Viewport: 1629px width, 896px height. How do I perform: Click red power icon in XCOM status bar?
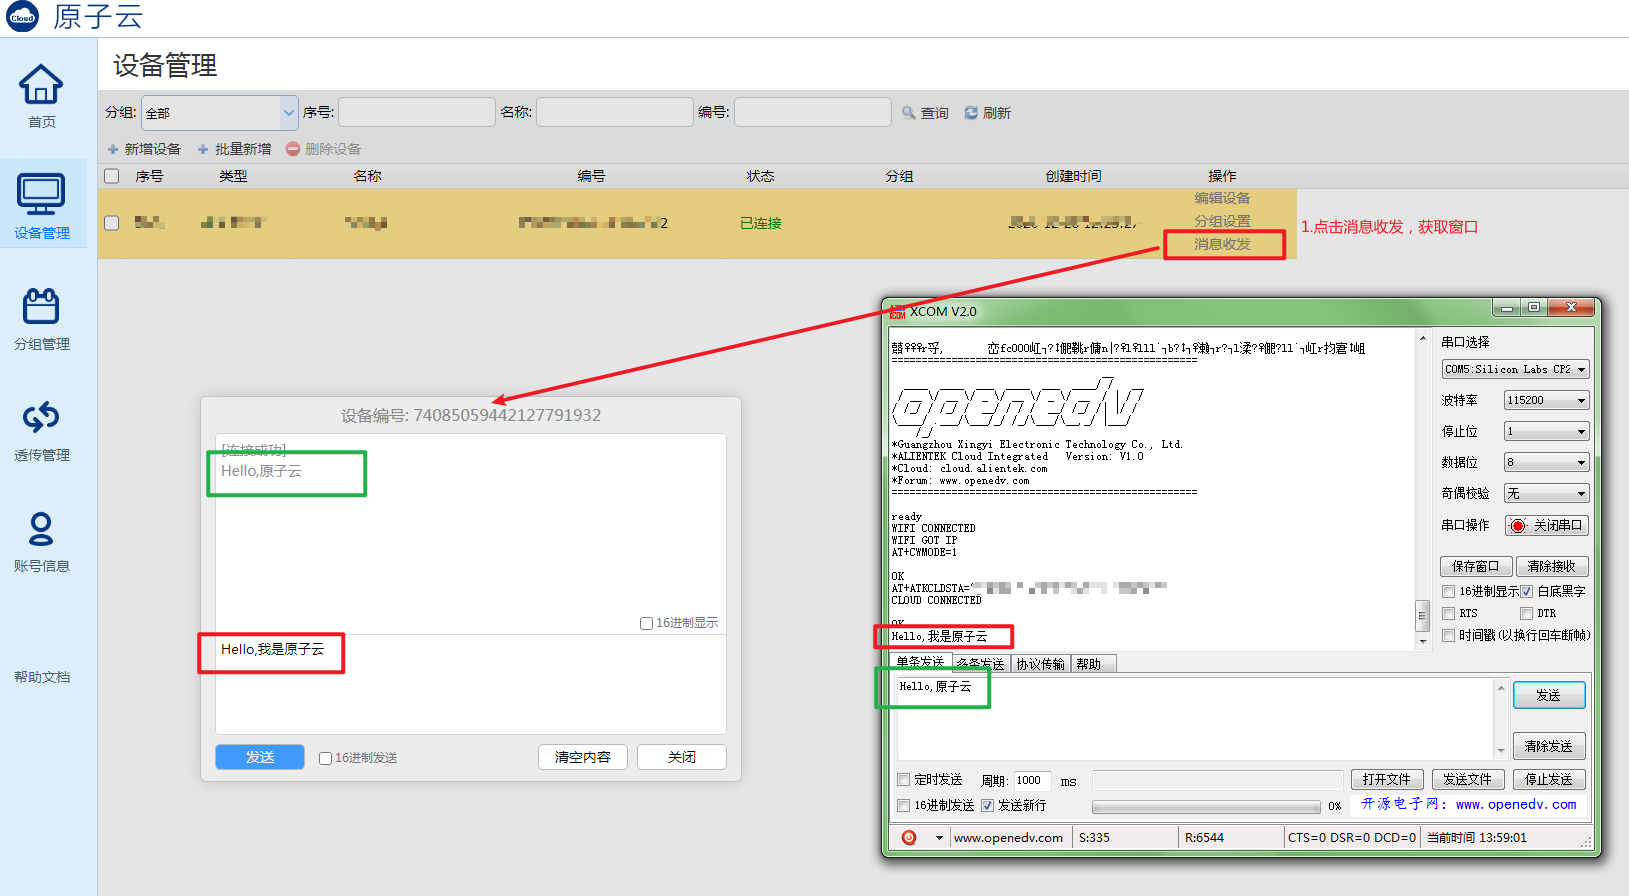click(x=908, y=838)
